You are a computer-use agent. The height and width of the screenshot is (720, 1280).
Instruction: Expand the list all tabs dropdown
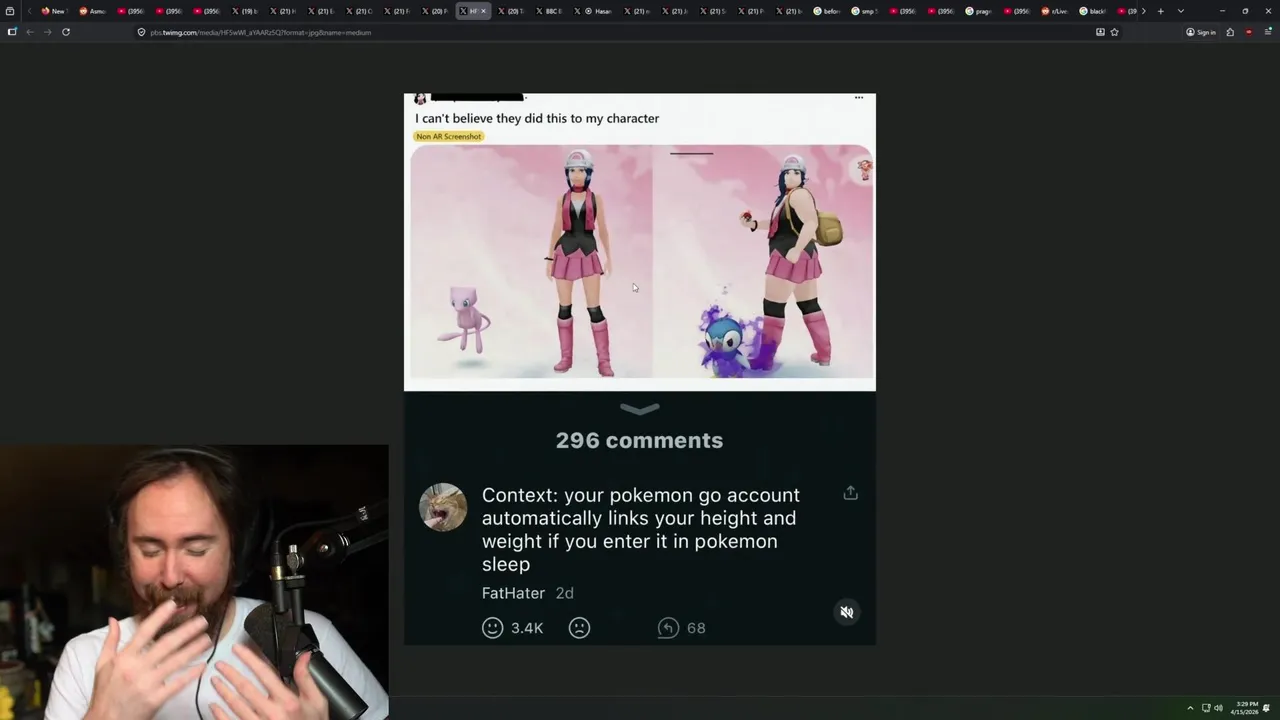click(1181, 11)
